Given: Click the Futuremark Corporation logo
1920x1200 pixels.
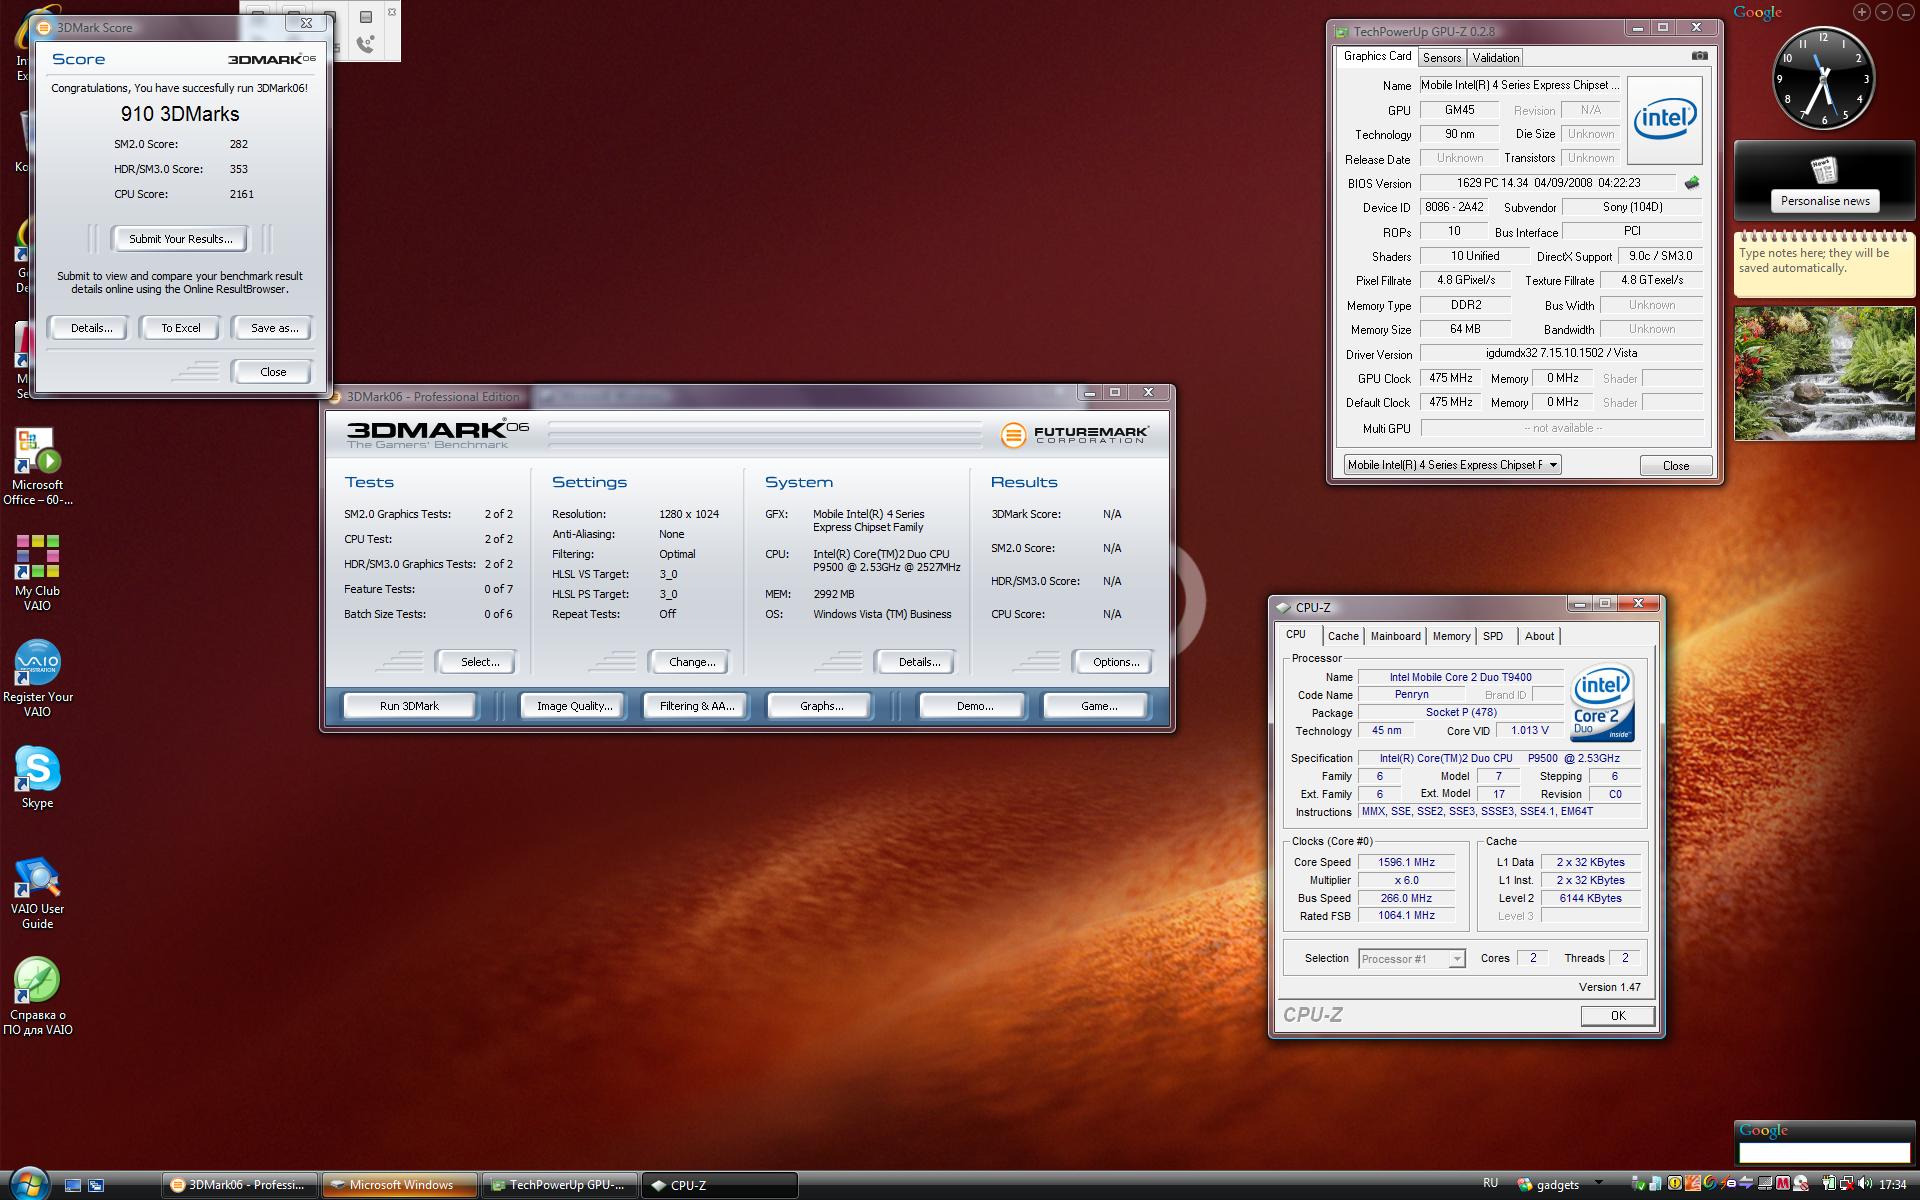Looking at the screenshot, I should point(1074,435).
